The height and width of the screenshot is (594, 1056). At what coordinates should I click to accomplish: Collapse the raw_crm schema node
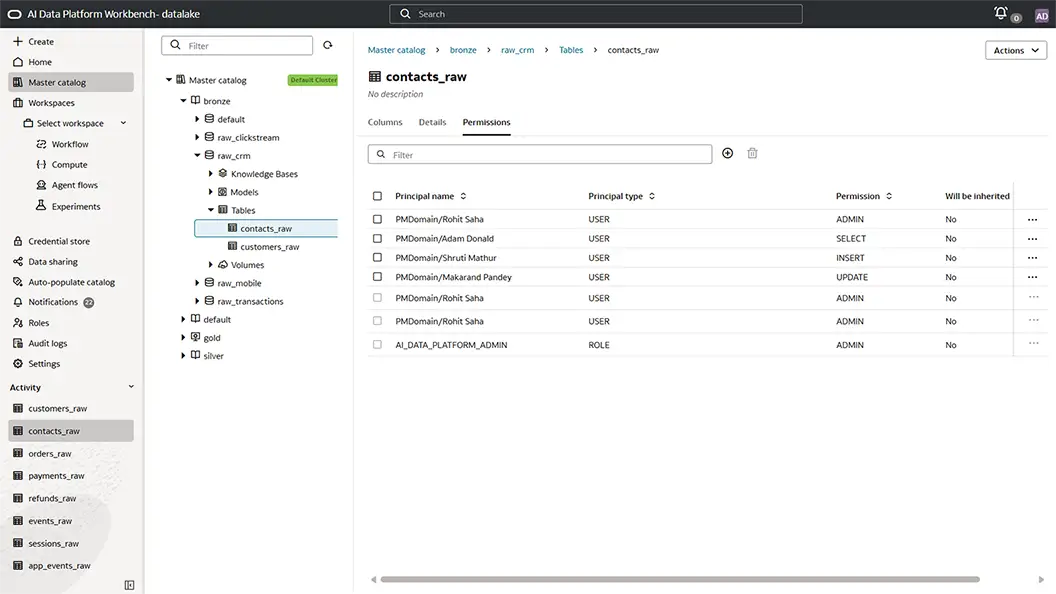pos(197,155)
